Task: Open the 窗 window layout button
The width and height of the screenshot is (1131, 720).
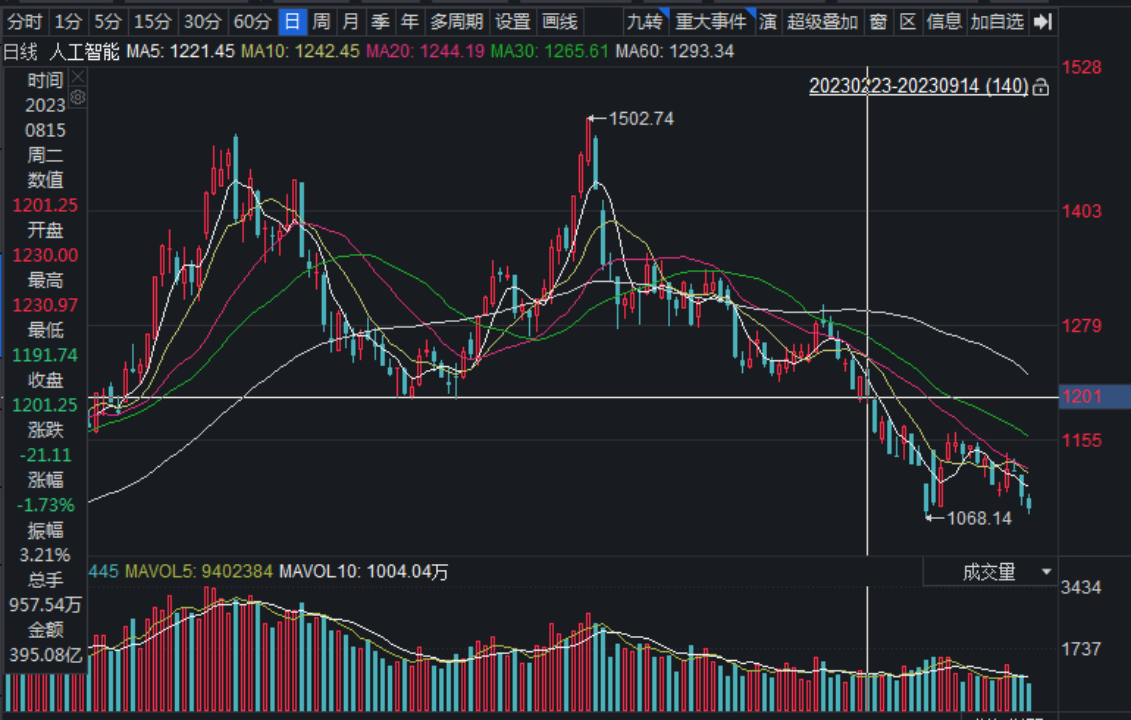Action: (x=878, y=21)
